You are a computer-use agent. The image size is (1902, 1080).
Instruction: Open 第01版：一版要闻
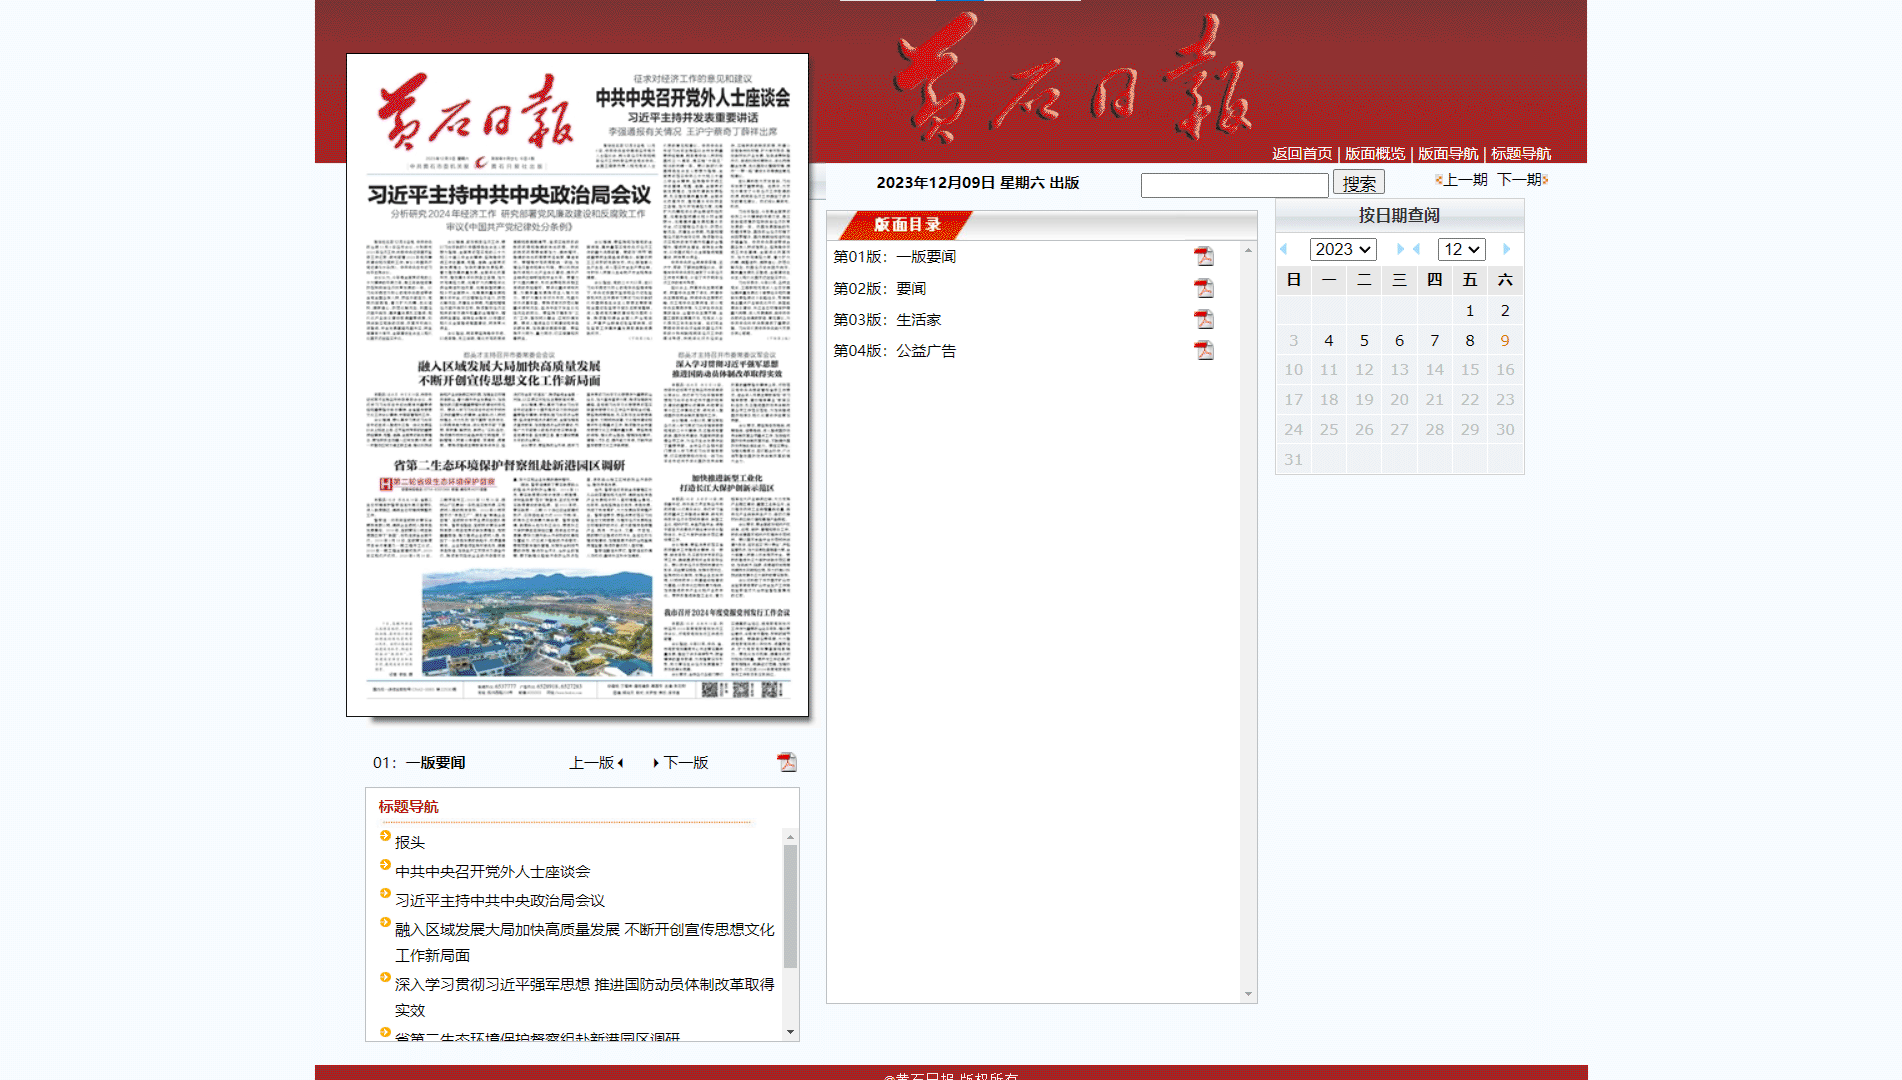pyautogui.click(x=895, y=257)
